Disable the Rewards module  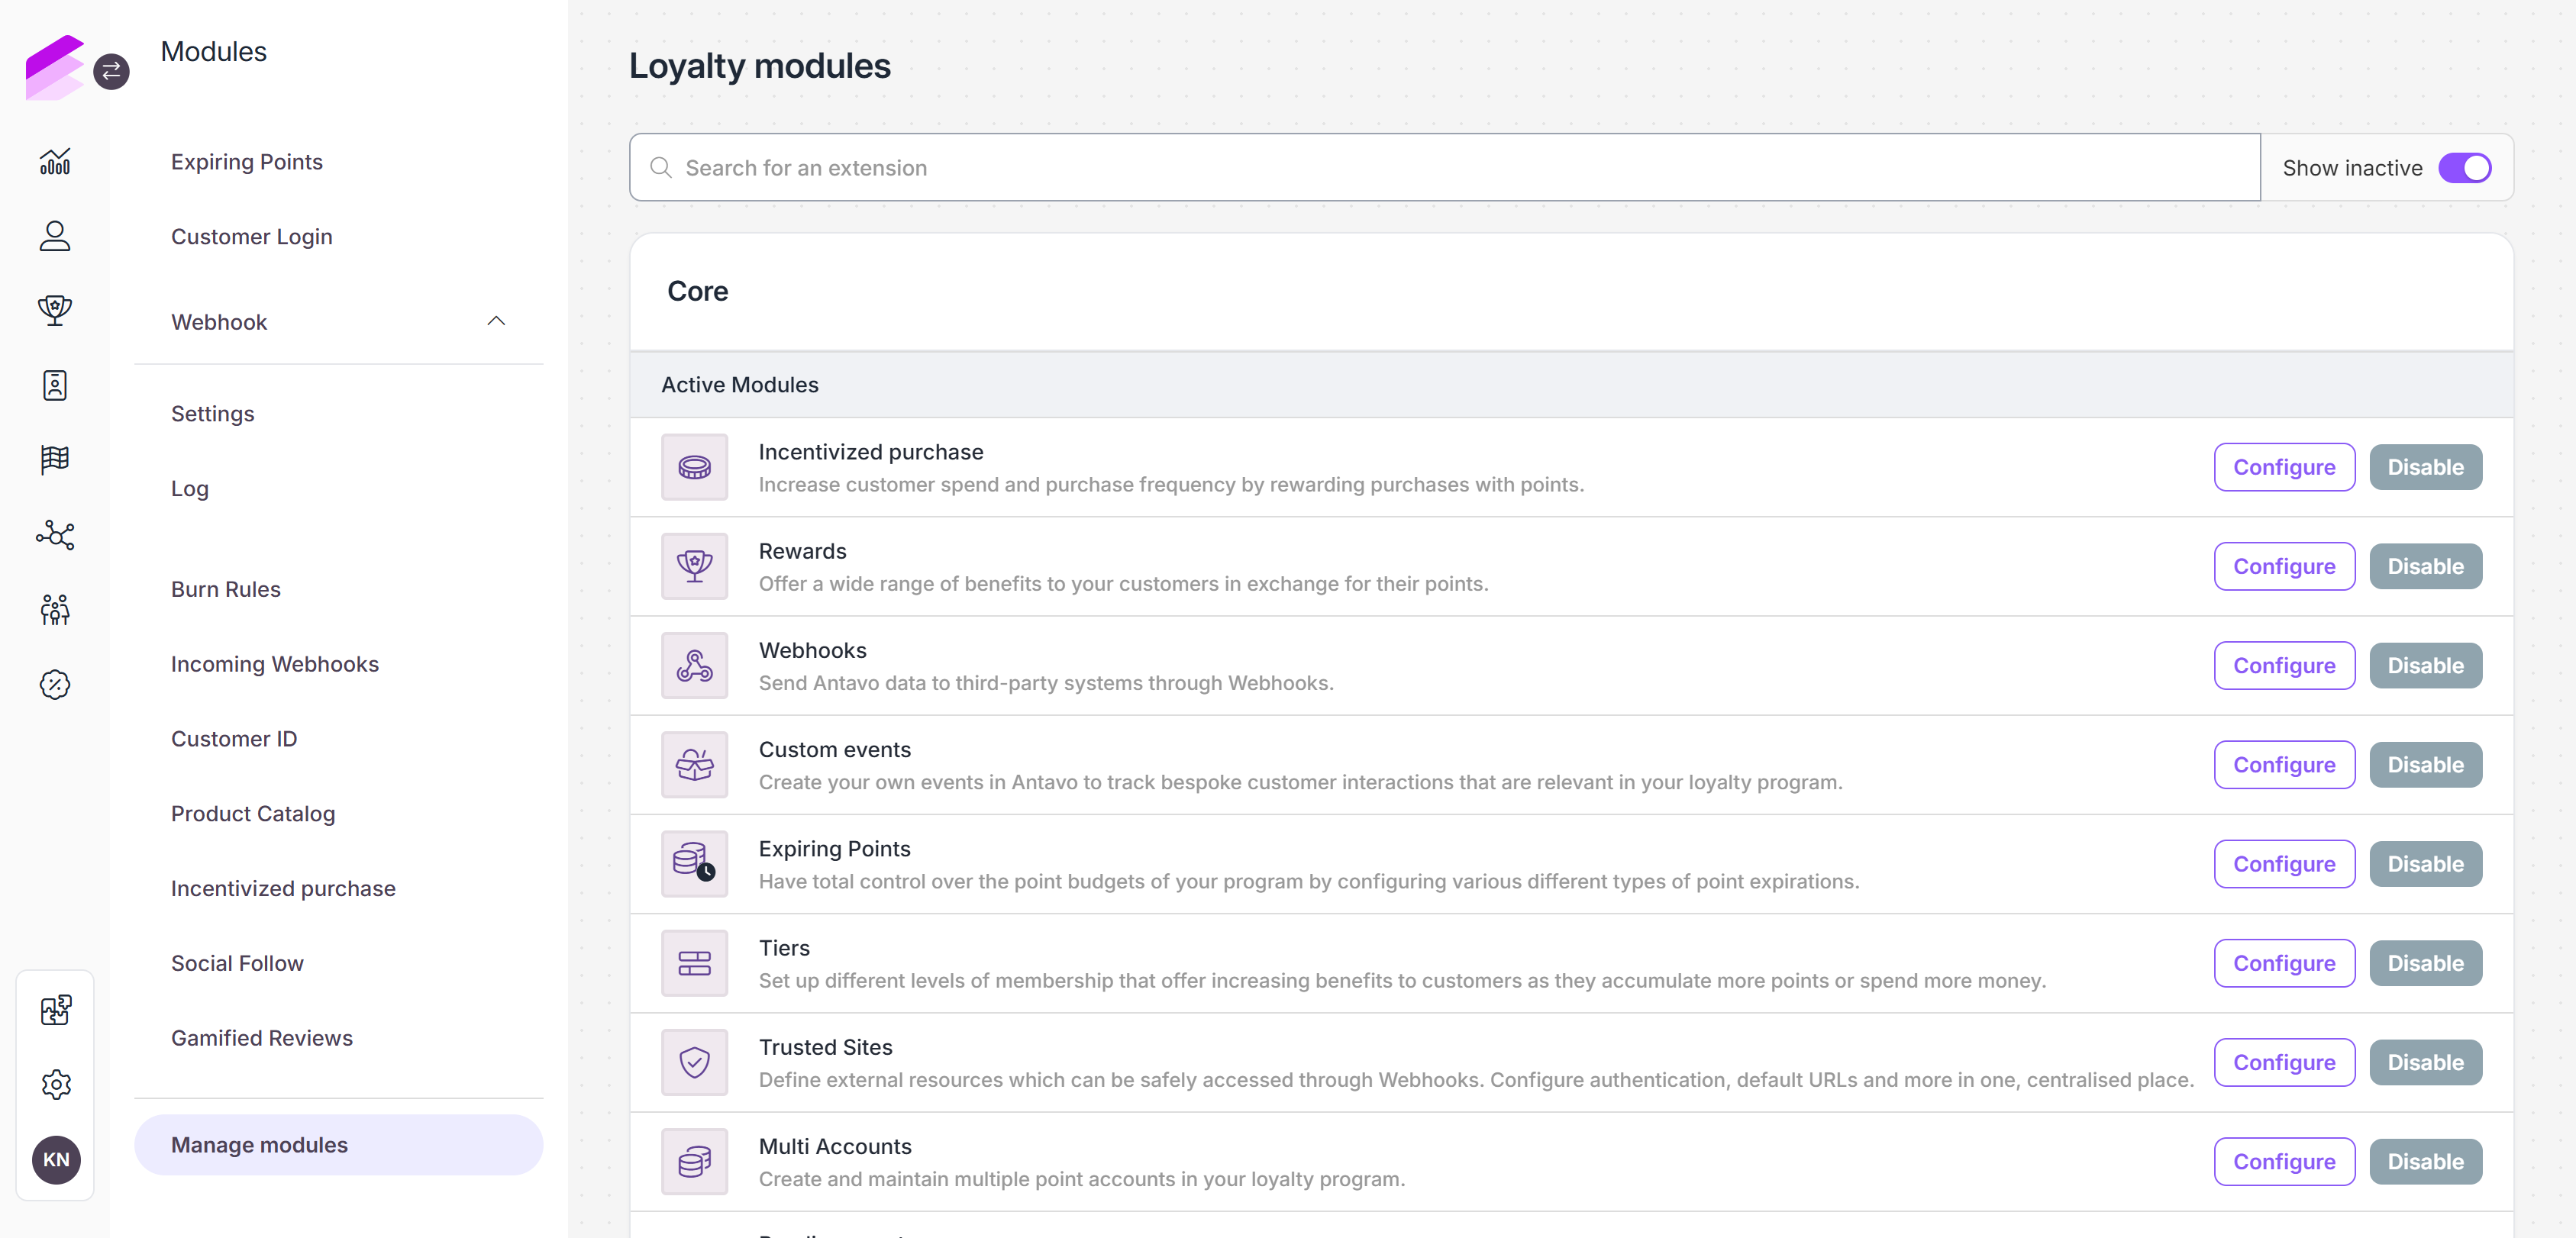point(2425,566)
